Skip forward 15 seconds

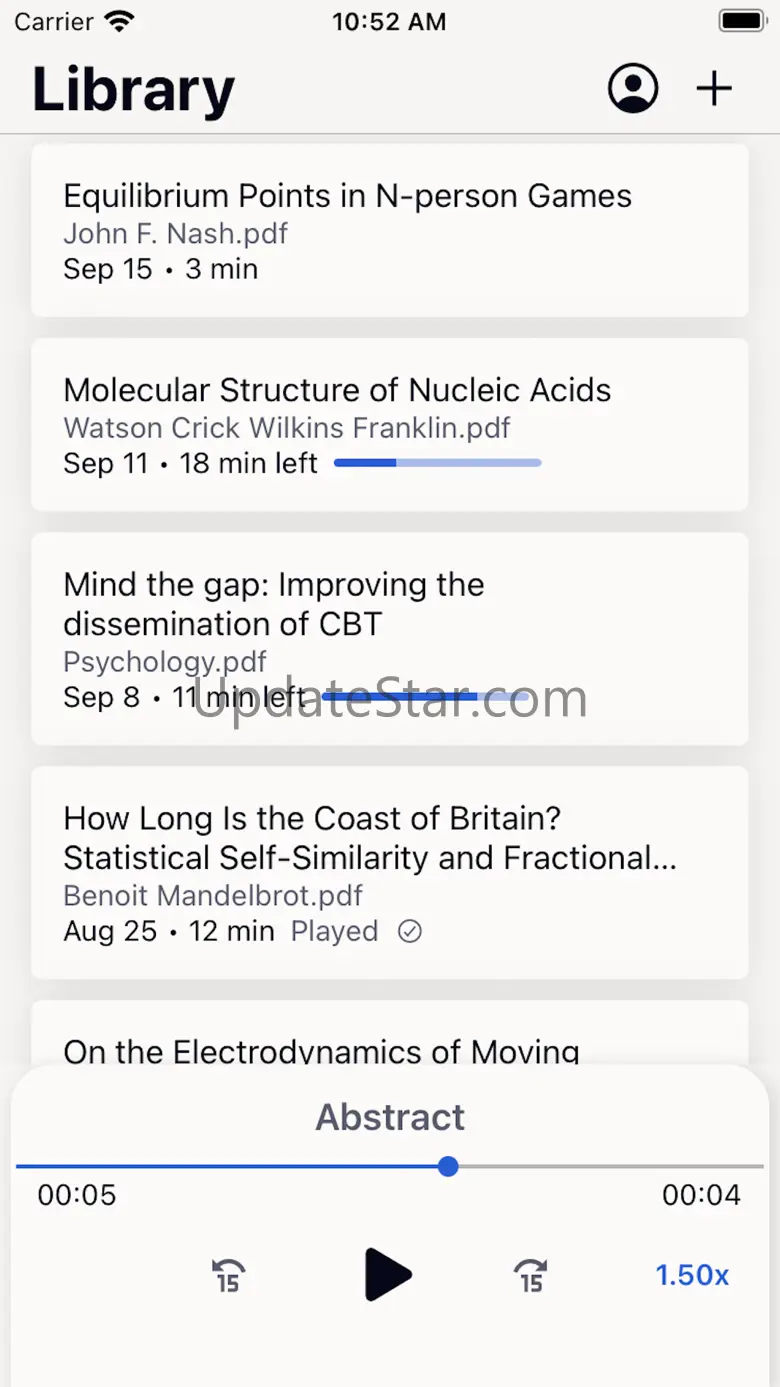click(531, 1275)
